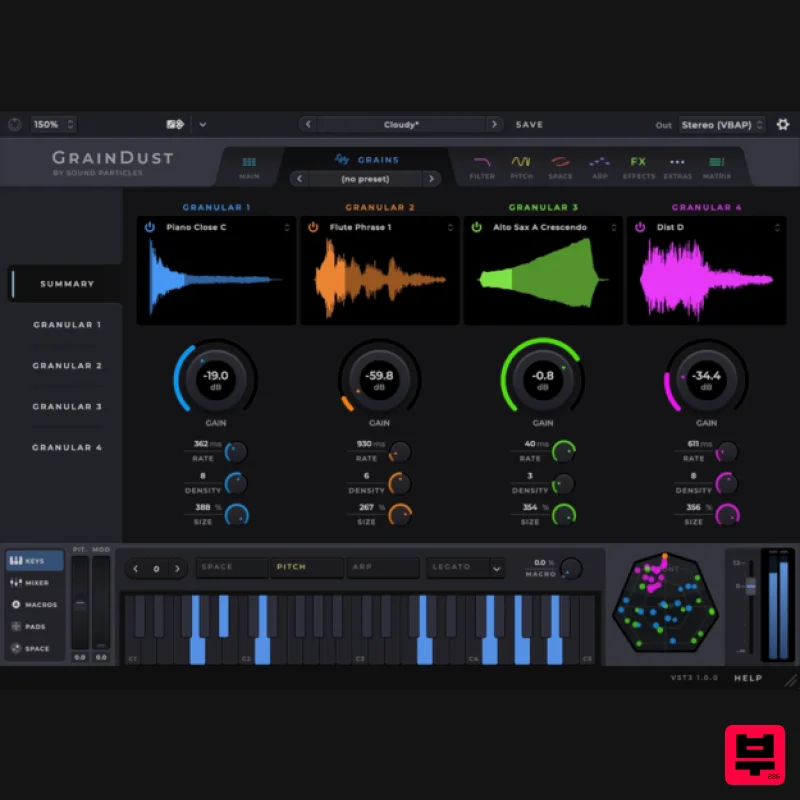This screenshot has height=800, width=800.
Task: Open the grain preset dropdown arrow
Action: click(430, 177)
